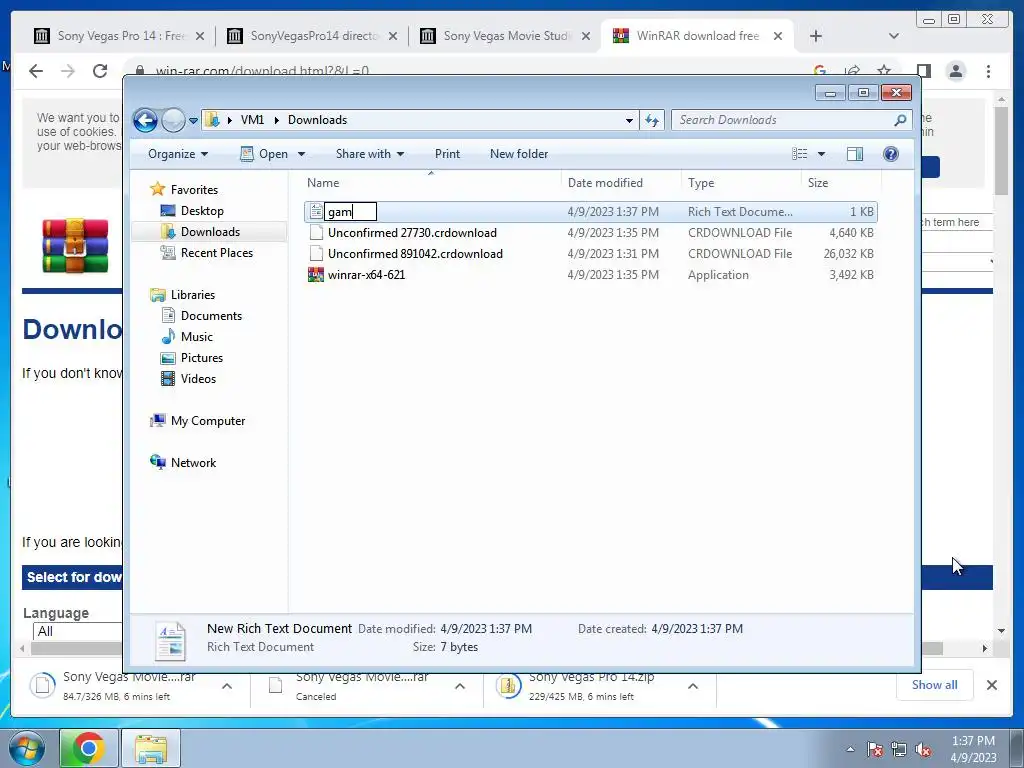Click VM1 in the address breadcrumb
This screenshot has height=768, width=1024.
(x=252, y=120)
